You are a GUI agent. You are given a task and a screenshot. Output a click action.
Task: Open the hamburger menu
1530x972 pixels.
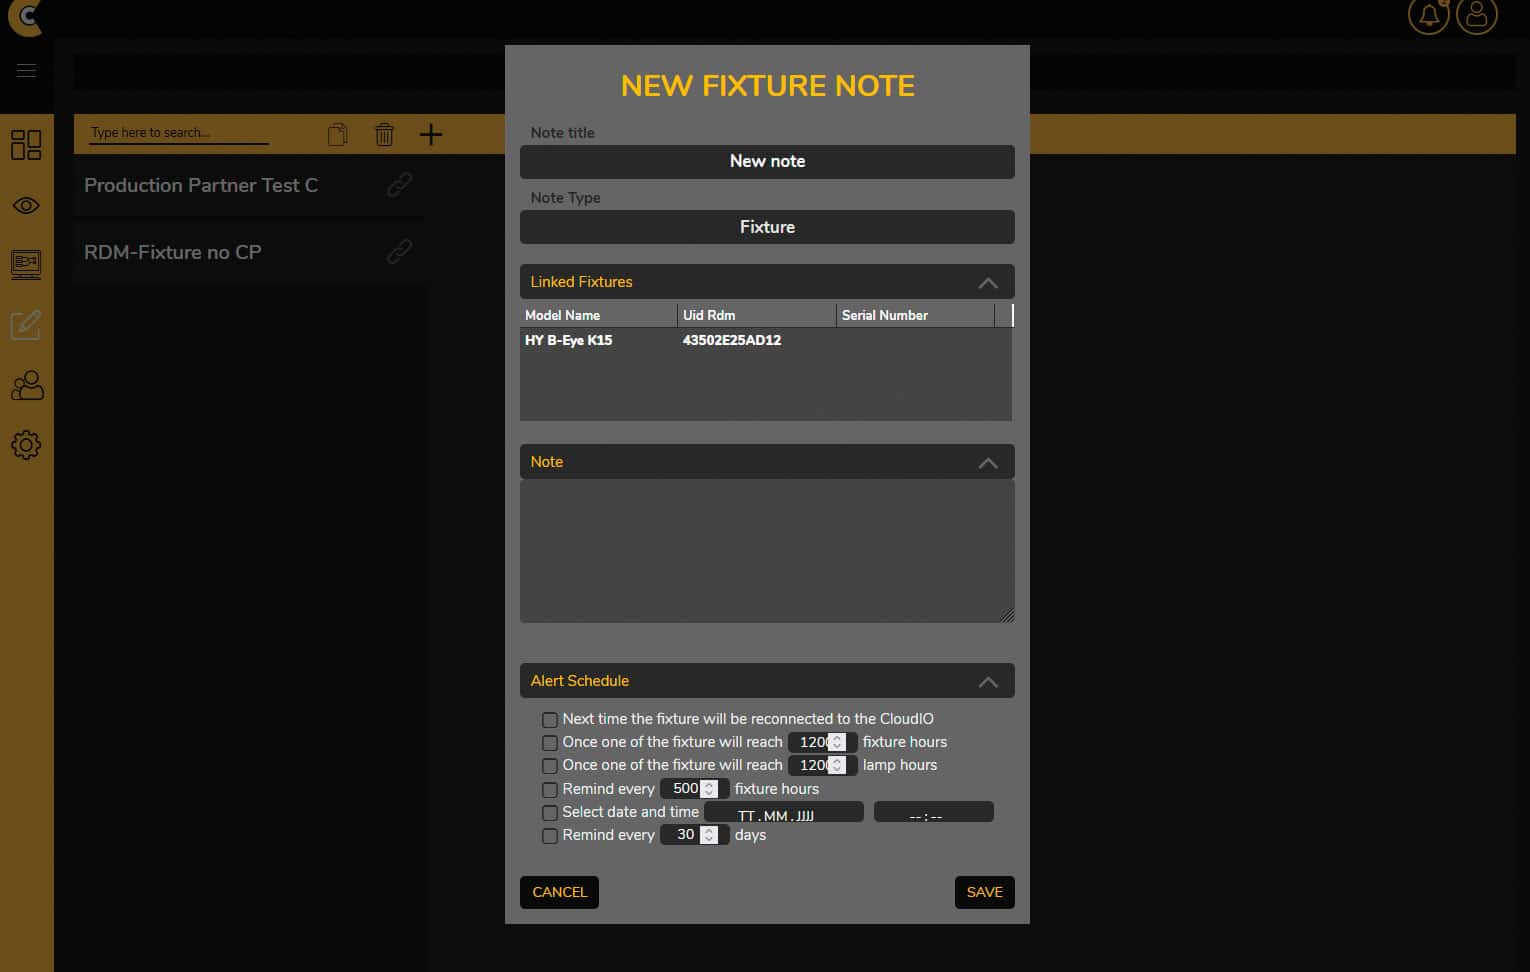click(x=26, y=70)
